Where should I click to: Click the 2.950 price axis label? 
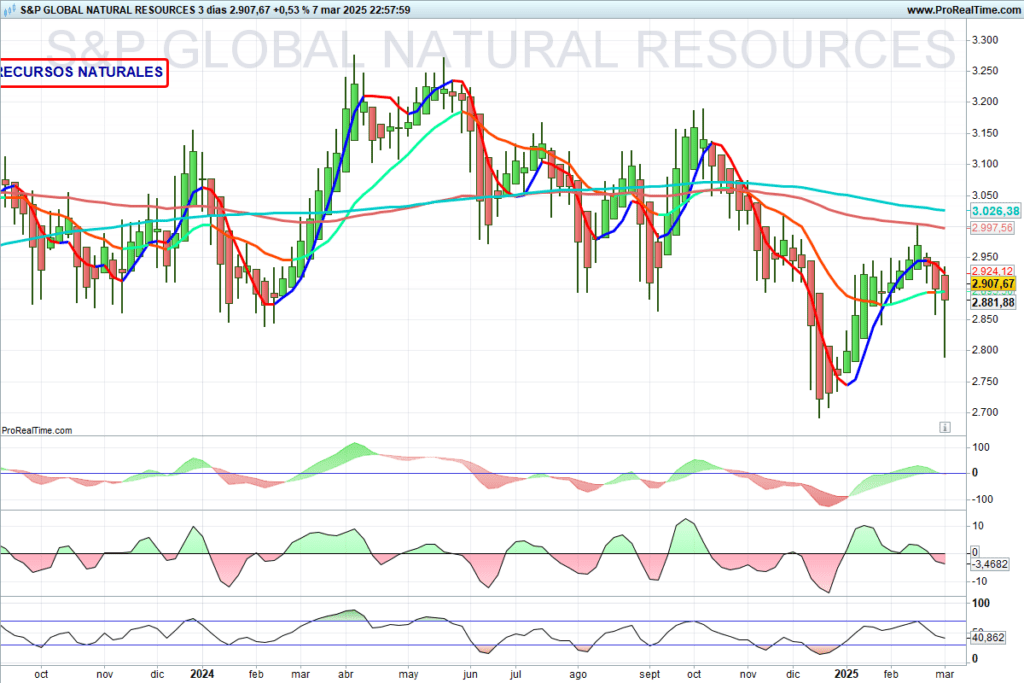pyautogui.click(x=985, y=257)
